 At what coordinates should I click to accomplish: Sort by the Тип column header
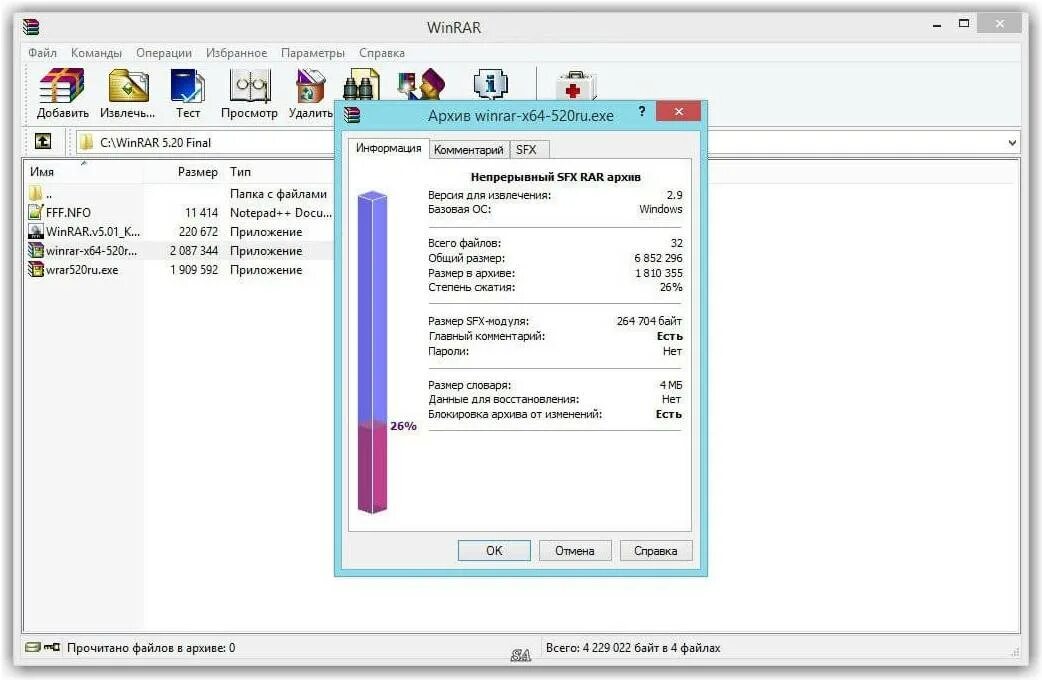[240, 171]
